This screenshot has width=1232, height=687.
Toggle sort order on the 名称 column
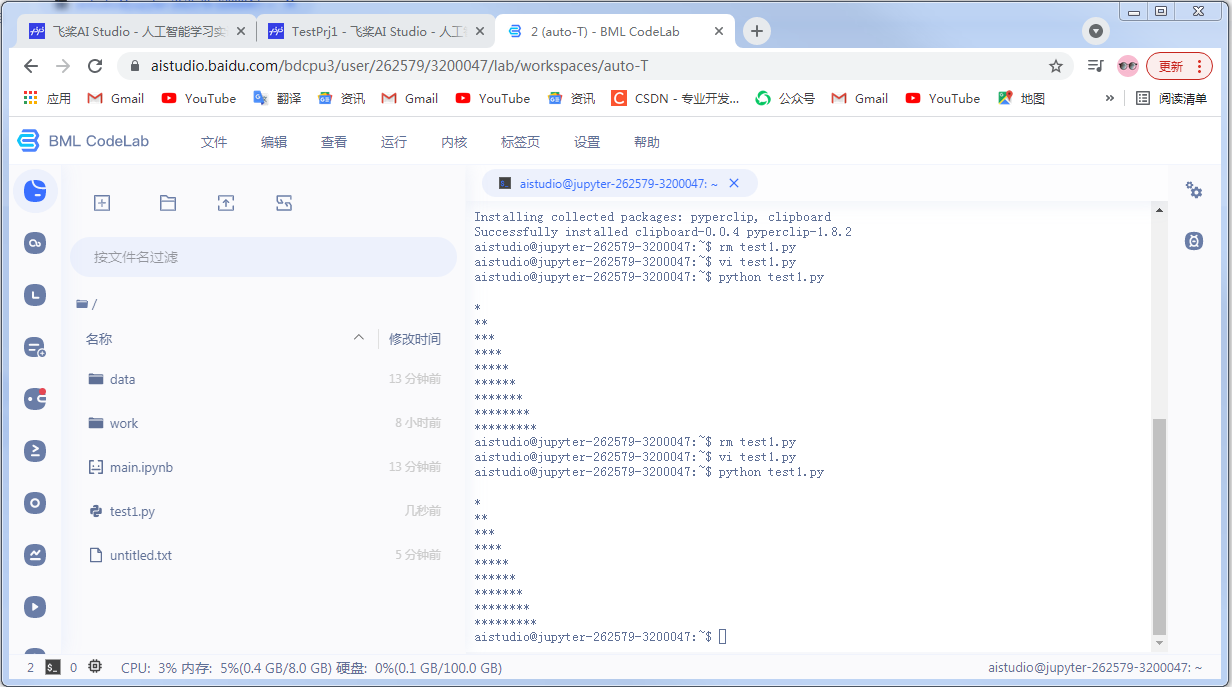359,338
